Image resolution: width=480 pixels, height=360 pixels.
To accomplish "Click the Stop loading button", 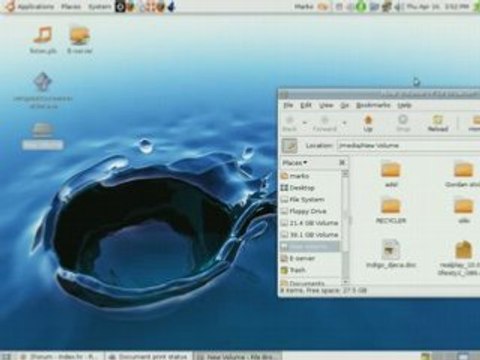I will pos(403,123).
